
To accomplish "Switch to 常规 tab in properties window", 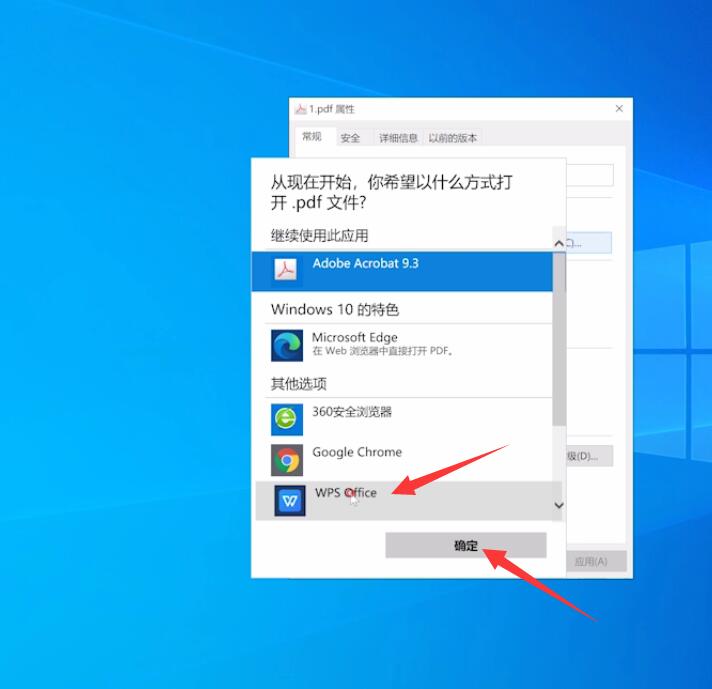I will tap(312, 137).
